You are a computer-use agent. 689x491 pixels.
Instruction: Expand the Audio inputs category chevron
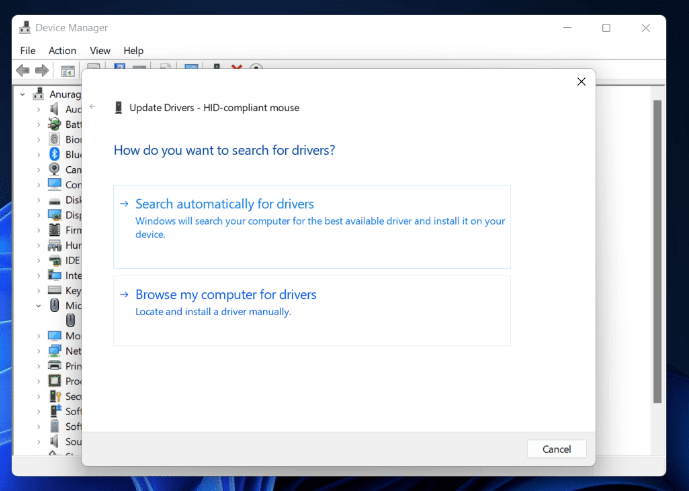(39, 110)
